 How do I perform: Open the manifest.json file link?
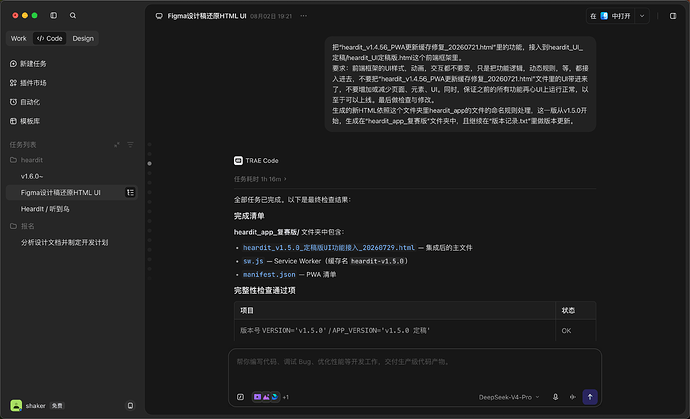(269, 274)
